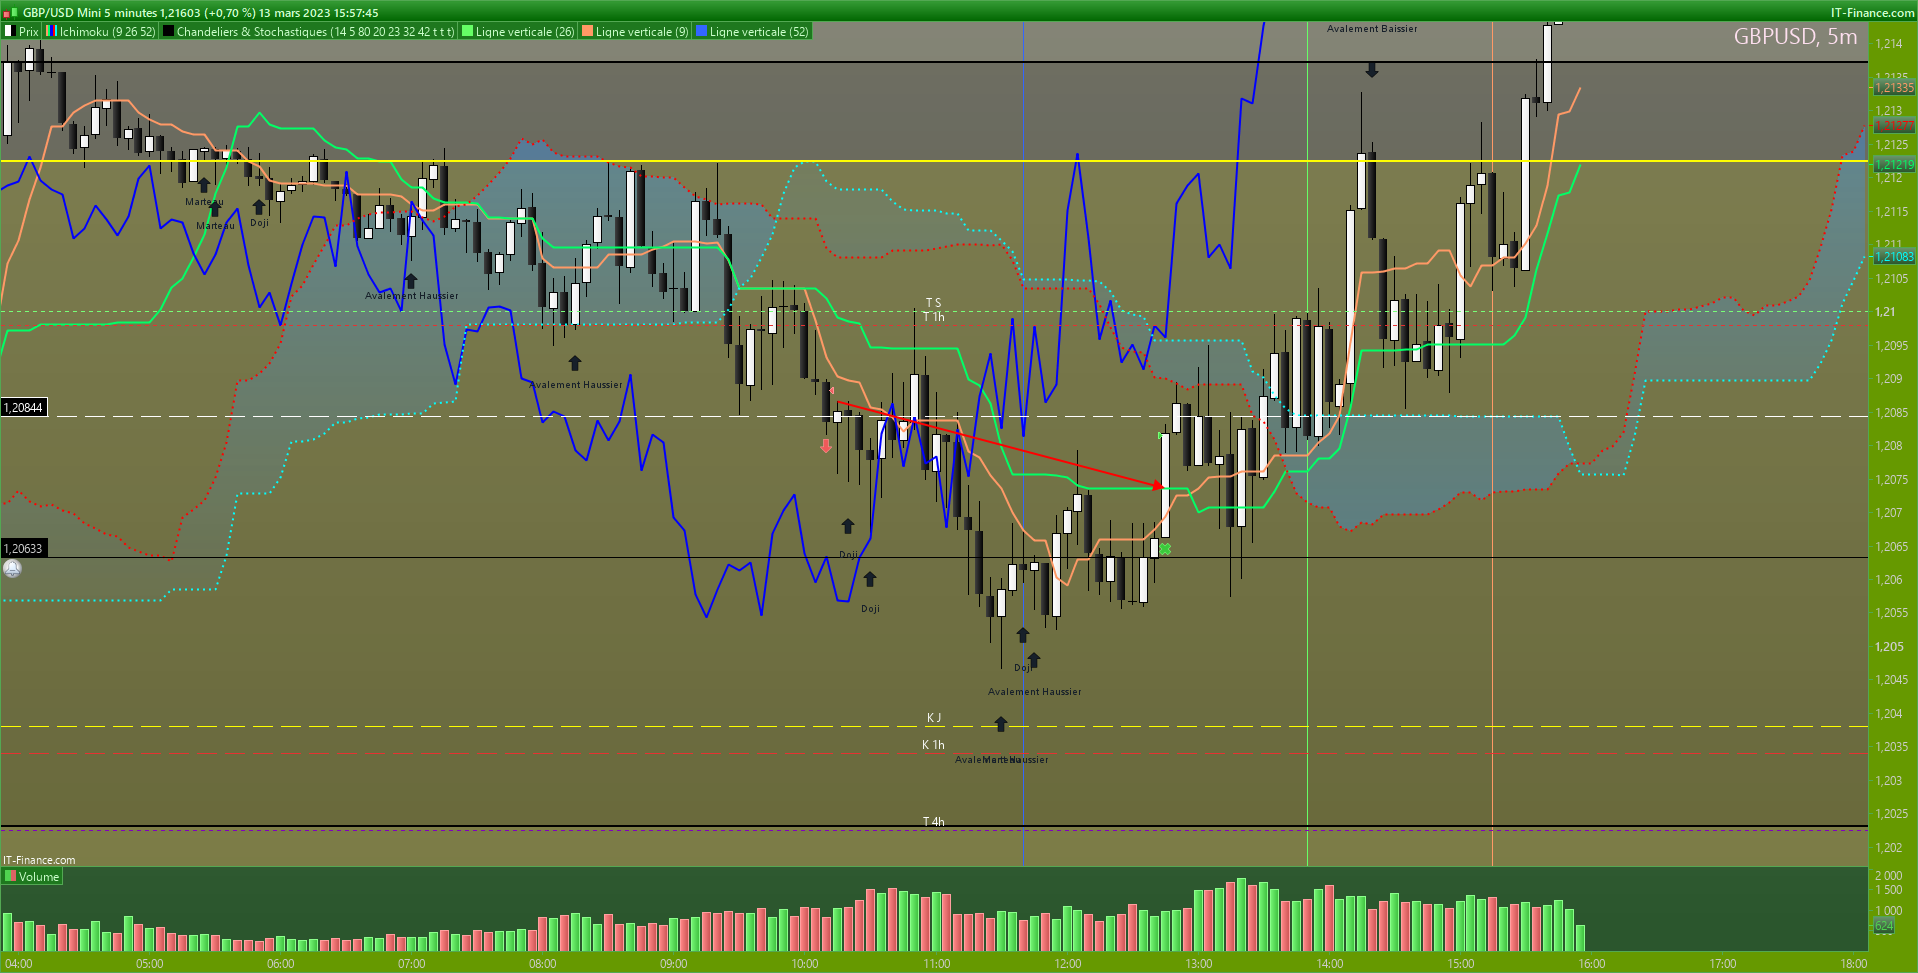Click the black swatch for Chandeliers & Stochastiques
Image resolution: width=1918 pixels, height=973 pixels.
(169, 32)
